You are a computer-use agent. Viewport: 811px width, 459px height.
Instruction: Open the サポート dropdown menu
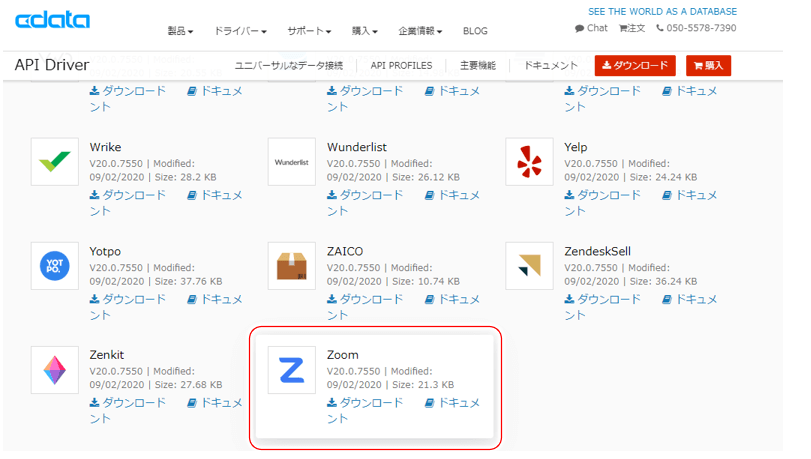coord(309,31)
